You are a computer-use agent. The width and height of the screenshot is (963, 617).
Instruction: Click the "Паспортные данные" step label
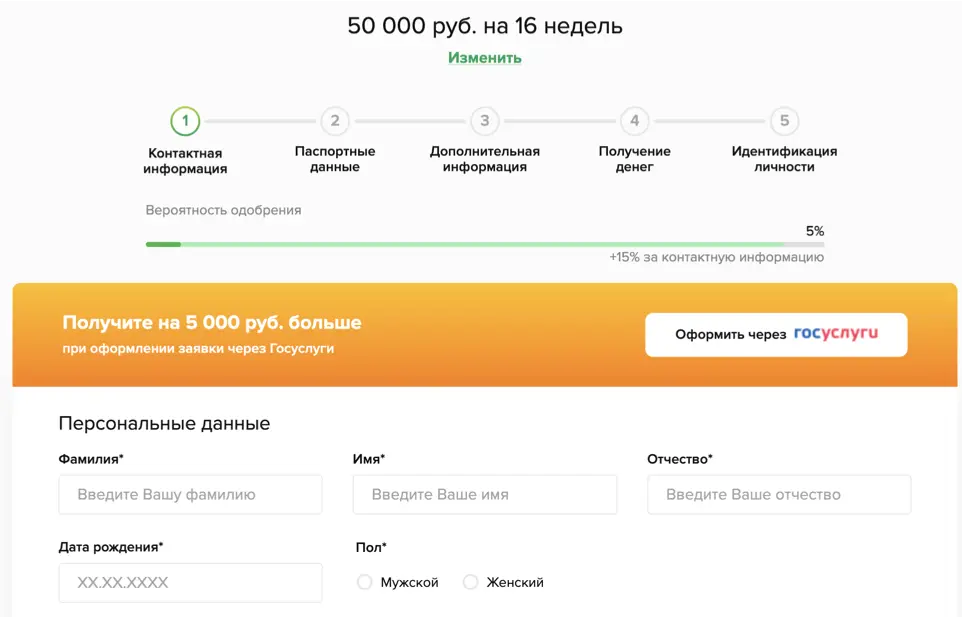[334, 160]
